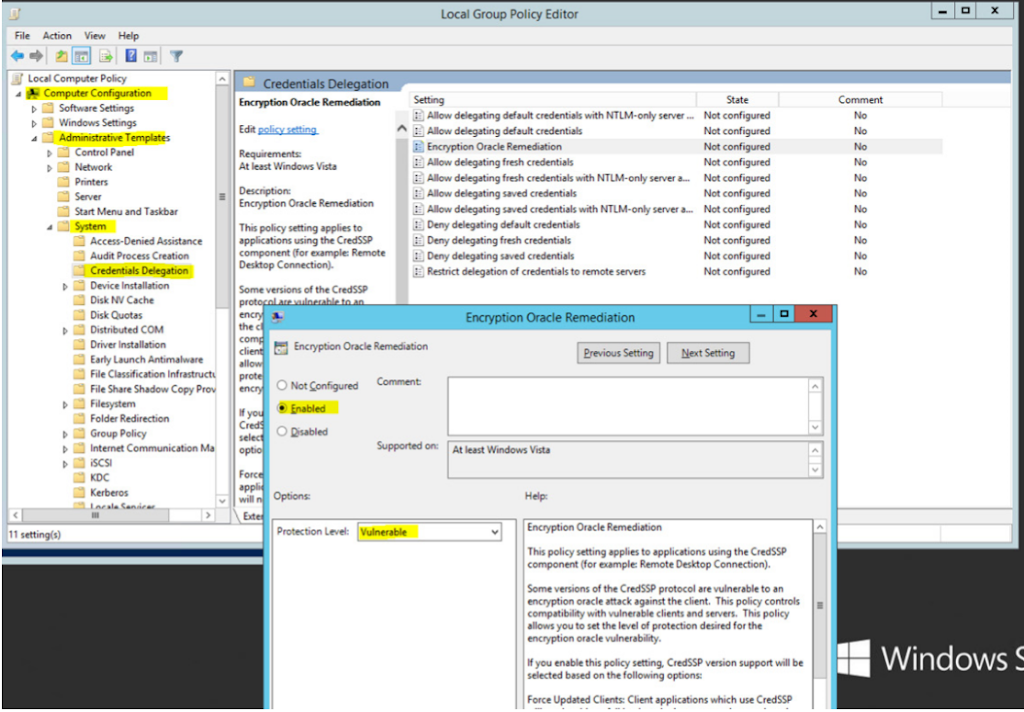The height and width of the screenshot is (712, 1024).
Task: Click the Printers folder icon in tree
Action: pos(63,182)
